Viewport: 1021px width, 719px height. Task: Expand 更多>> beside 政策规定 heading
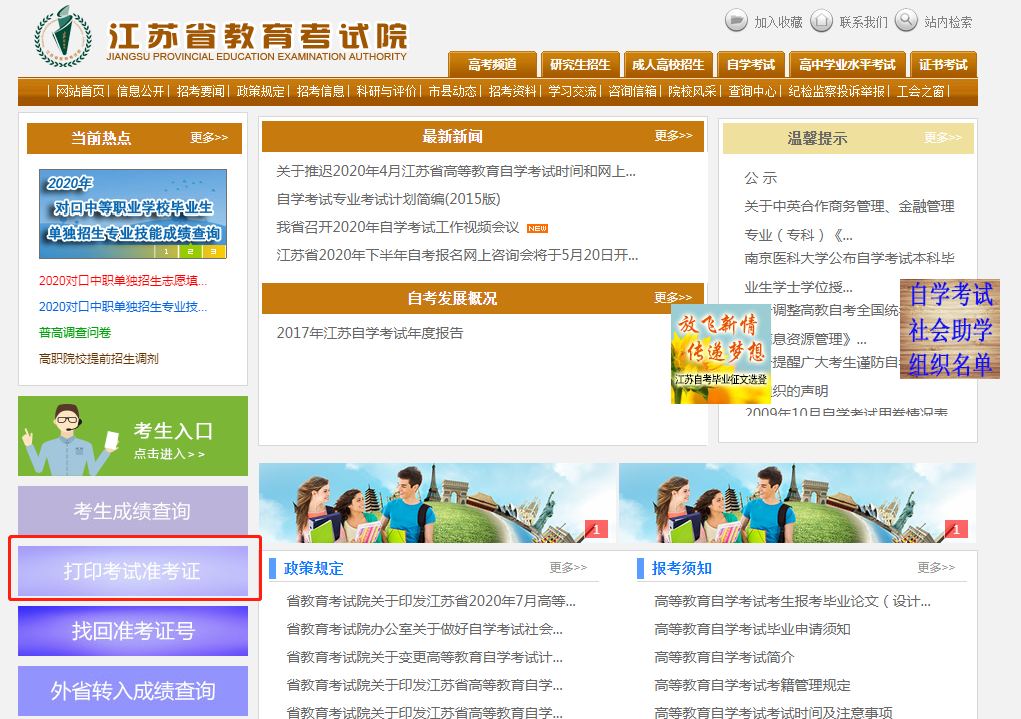click(x=568, y=567)
